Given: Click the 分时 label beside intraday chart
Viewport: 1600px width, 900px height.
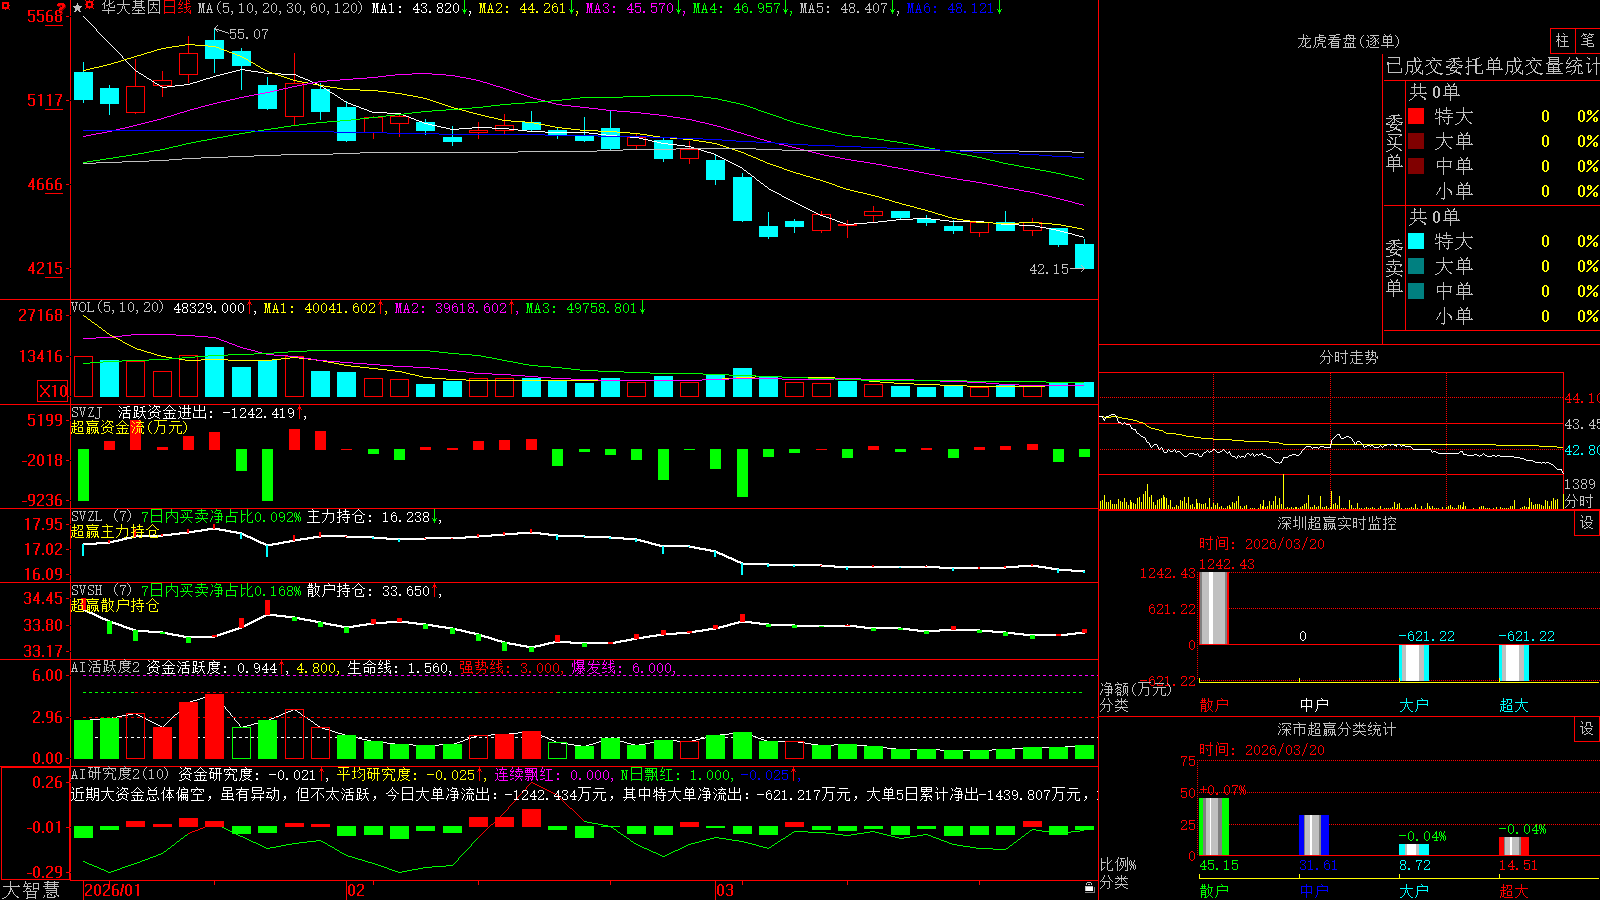Looking at the screenshot, I should [x=1578, y=501].
